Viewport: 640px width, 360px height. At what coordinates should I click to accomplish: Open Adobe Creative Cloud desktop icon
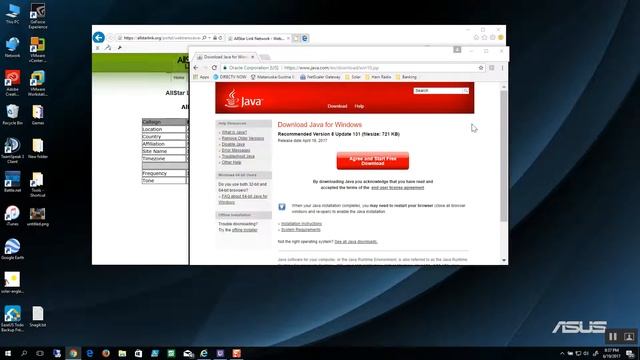coord(12,83)
